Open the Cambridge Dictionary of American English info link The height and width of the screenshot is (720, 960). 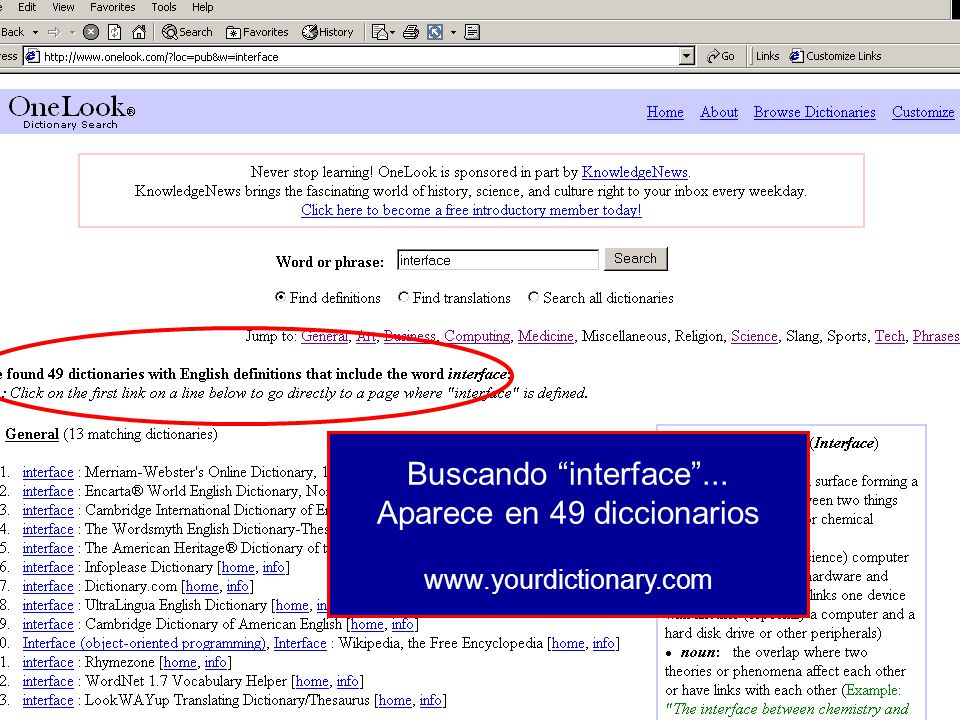tap(402, 624)
